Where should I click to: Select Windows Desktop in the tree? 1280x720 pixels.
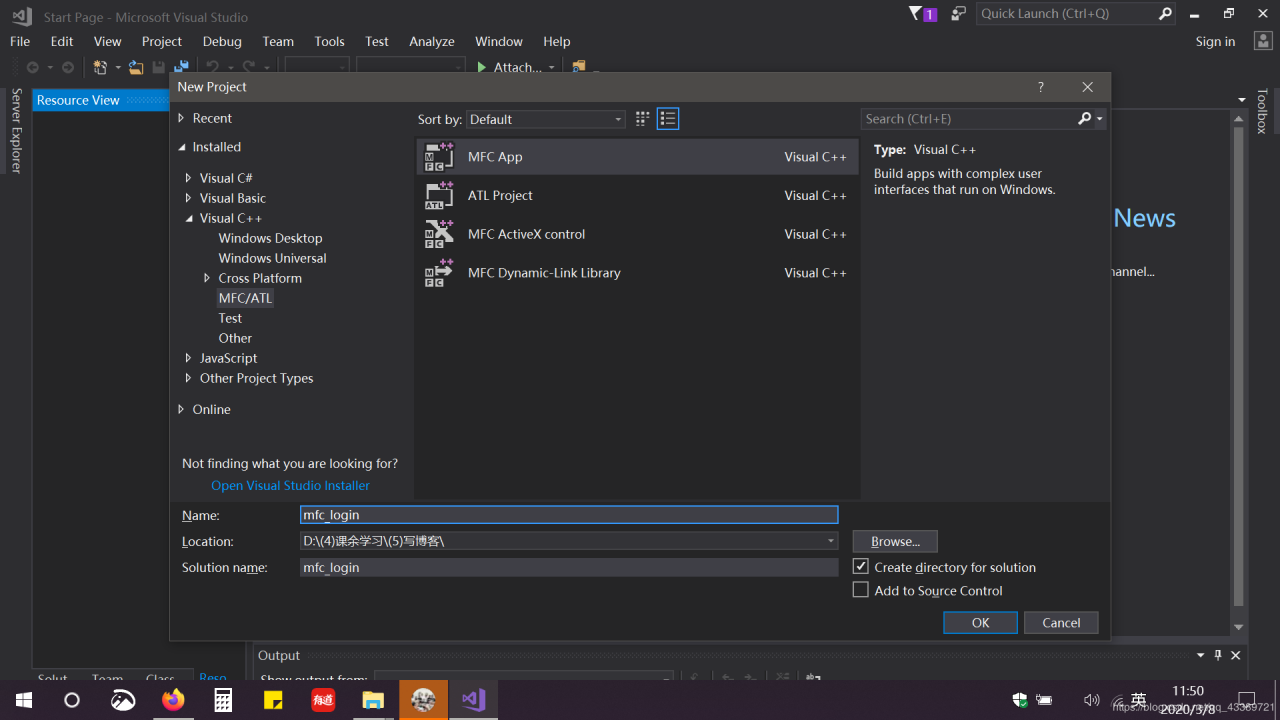point(270,238)
